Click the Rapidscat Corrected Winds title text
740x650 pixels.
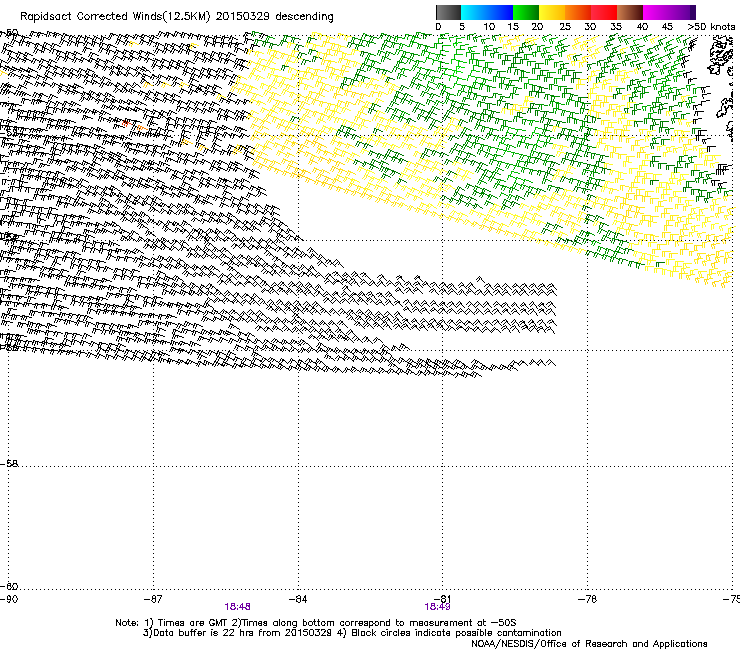[x=177, y=17]
